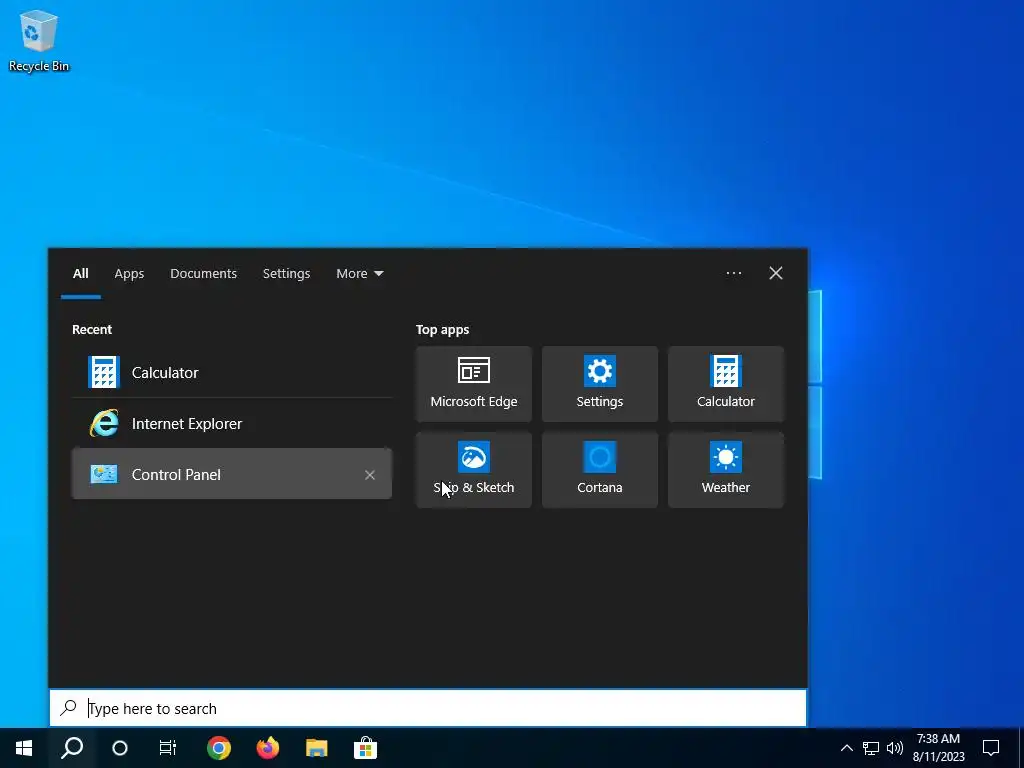Viewport: 1024px width, 768px height.
Task: Open Cortana from the taskbar circle
Action: click(x=120, y=748)
